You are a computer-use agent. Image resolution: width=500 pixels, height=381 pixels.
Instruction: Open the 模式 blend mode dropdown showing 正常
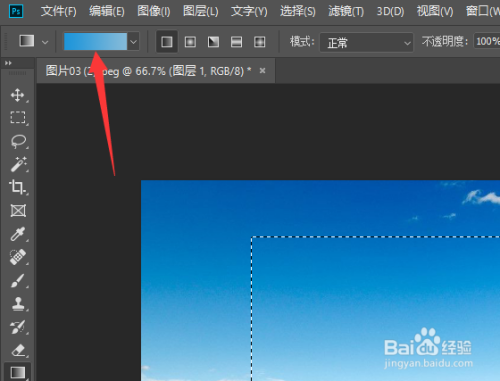[366, 42]
